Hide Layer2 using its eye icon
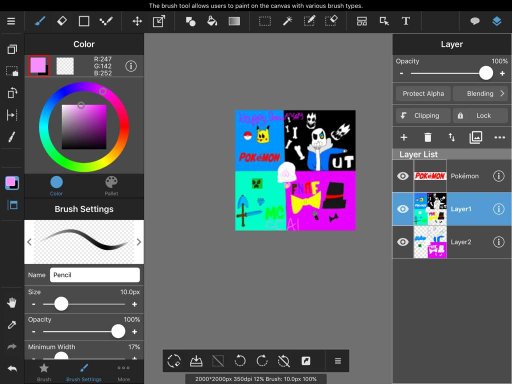The width and height of the screenshot is (512, 384). (403, 242)
